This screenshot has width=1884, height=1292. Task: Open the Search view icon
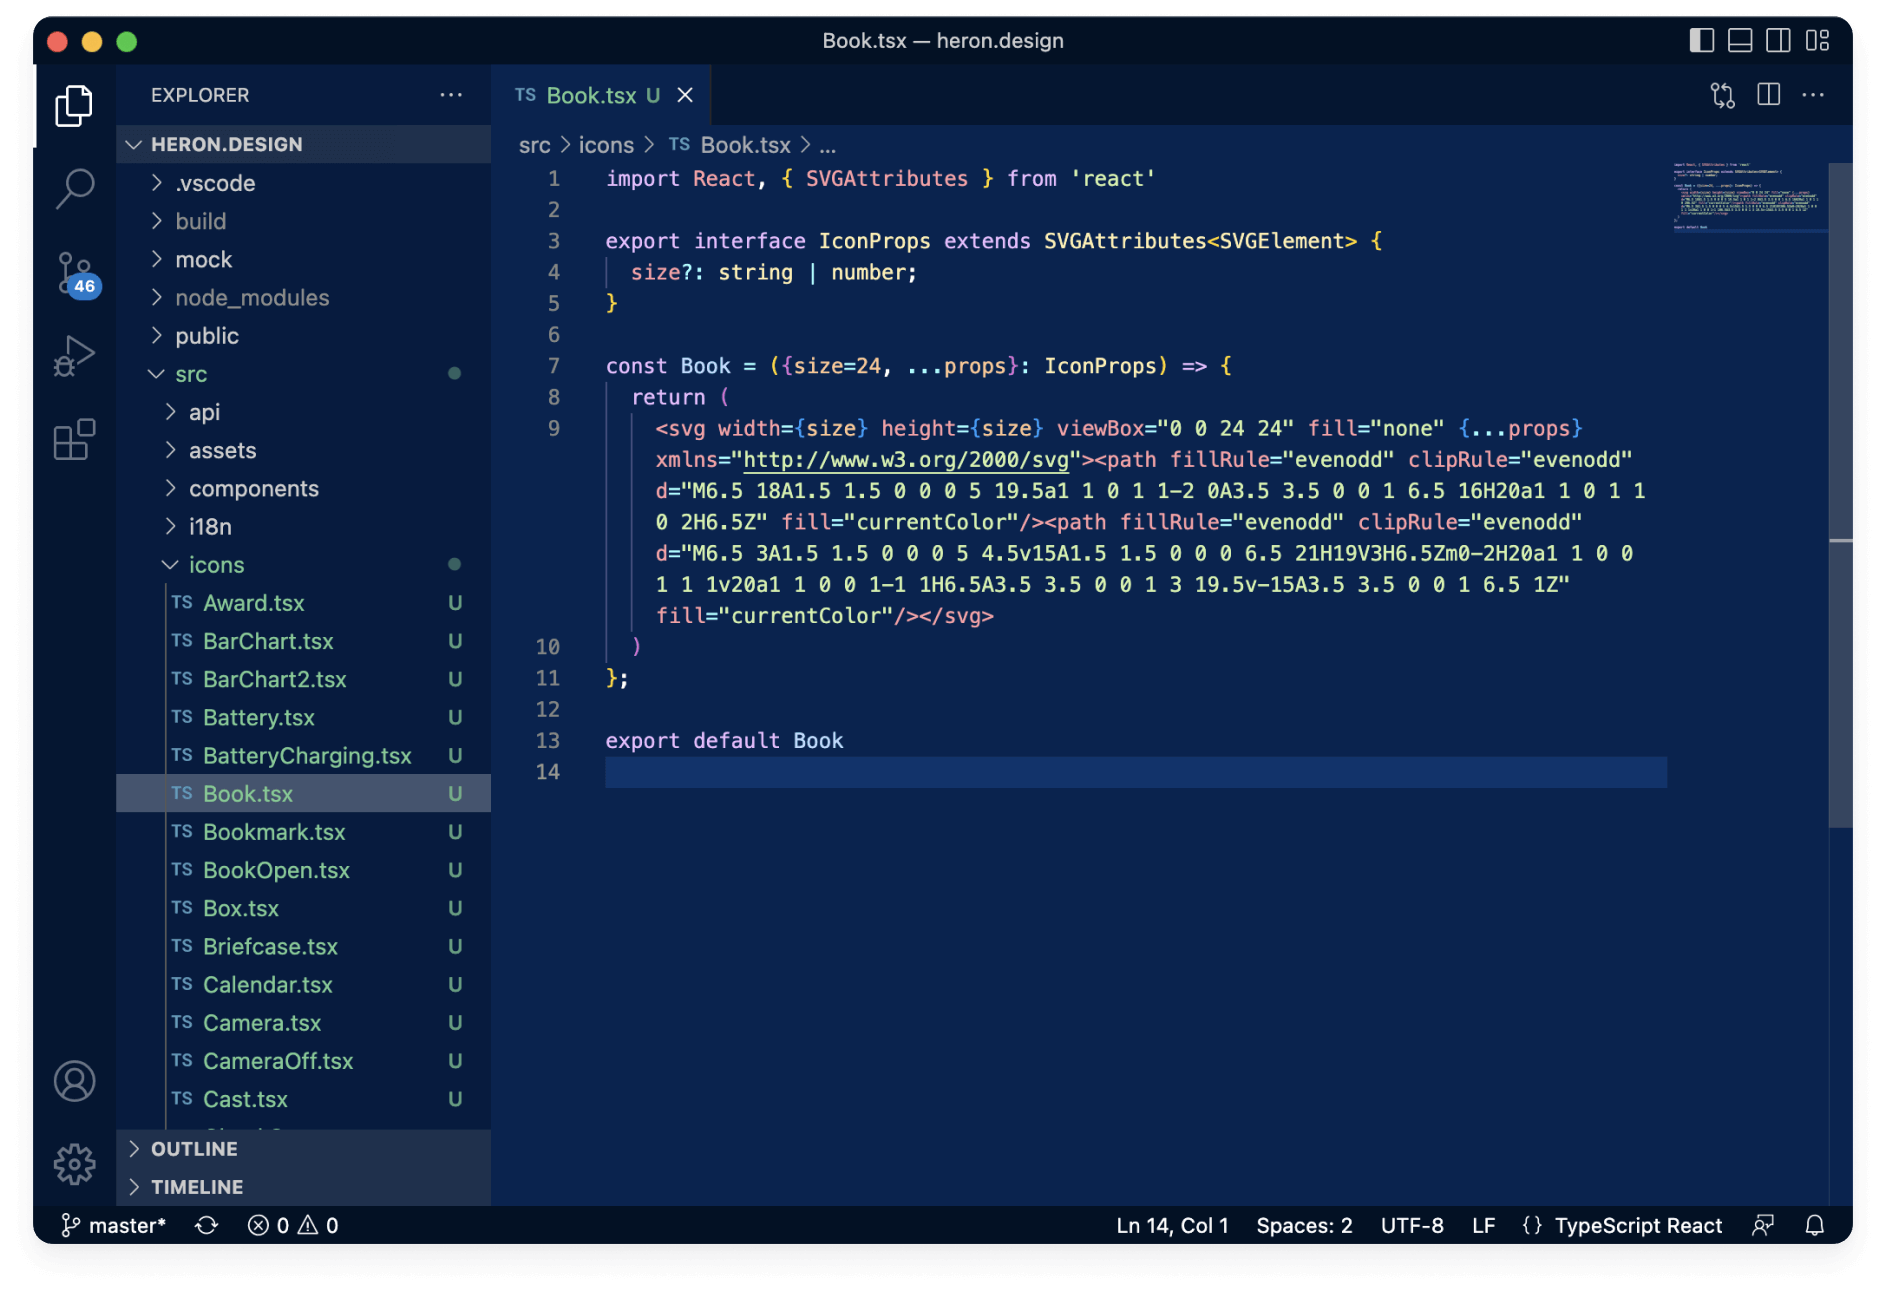74,188
